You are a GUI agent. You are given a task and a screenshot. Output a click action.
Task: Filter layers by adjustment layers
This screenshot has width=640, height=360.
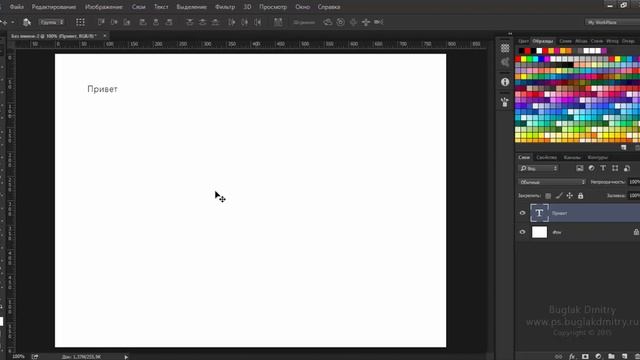pos(591,168)
